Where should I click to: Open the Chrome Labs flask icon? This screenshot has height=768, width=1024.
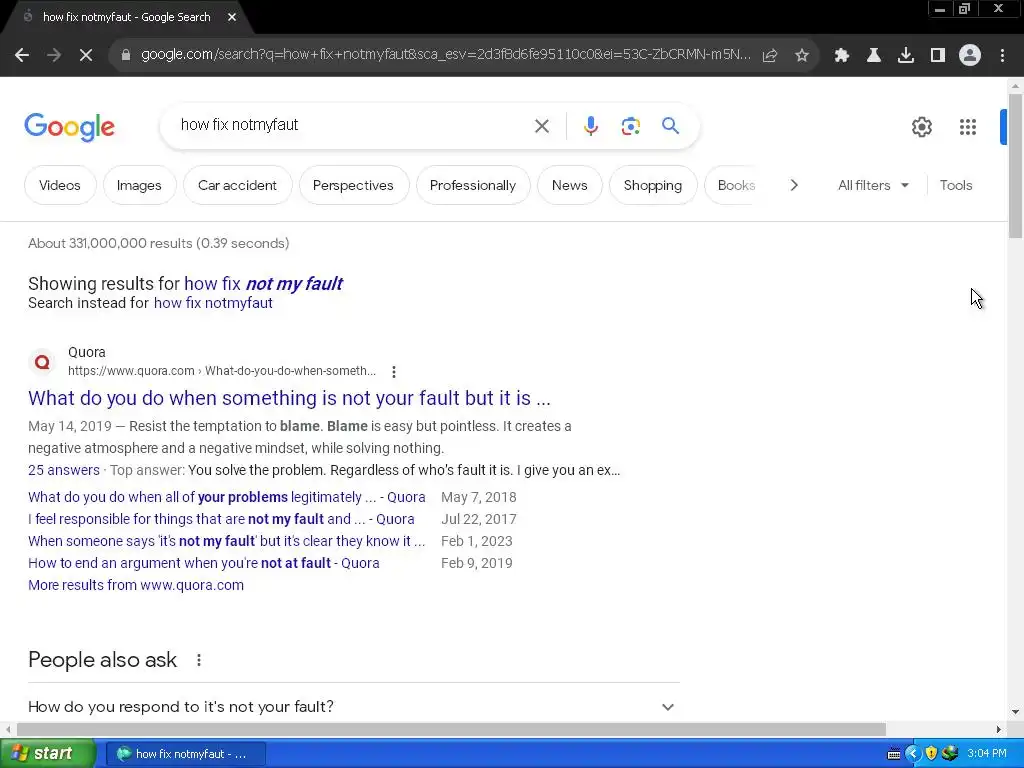pos(874,56)
